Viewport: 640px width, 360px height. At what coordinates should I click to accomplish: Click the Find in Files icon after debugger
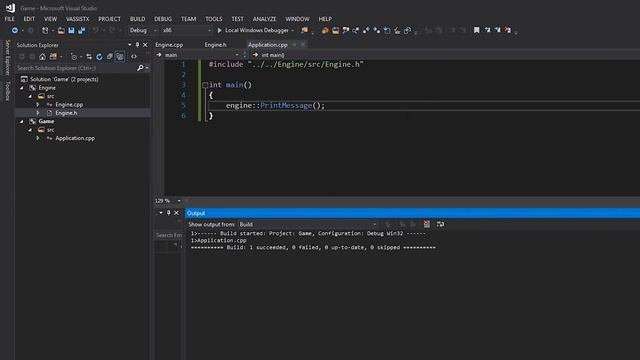pyautogui.click(x=304, y=30)
